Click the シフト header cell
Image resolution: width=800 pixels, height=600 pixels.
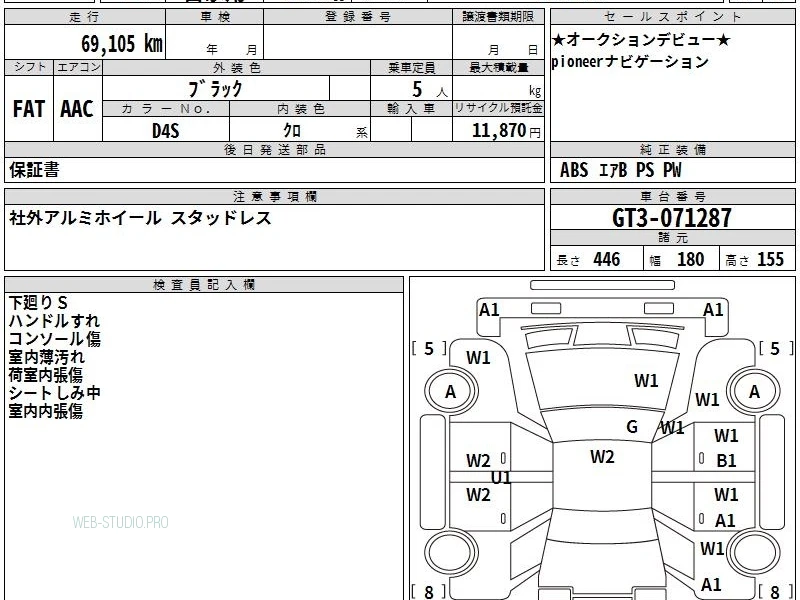pos(29,67)
